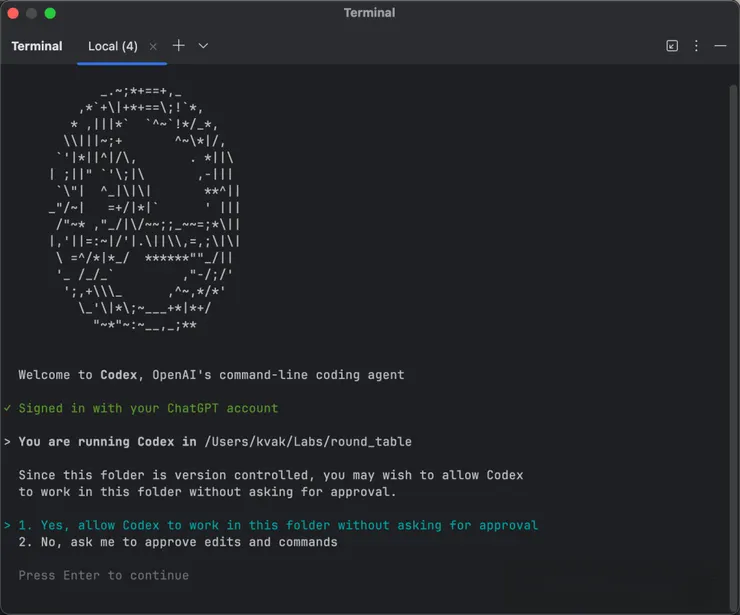The height and width of the screenshot is (615, 740).
Task: Click the 'to work in this folder without asking' line
Action: coord(208,492)
